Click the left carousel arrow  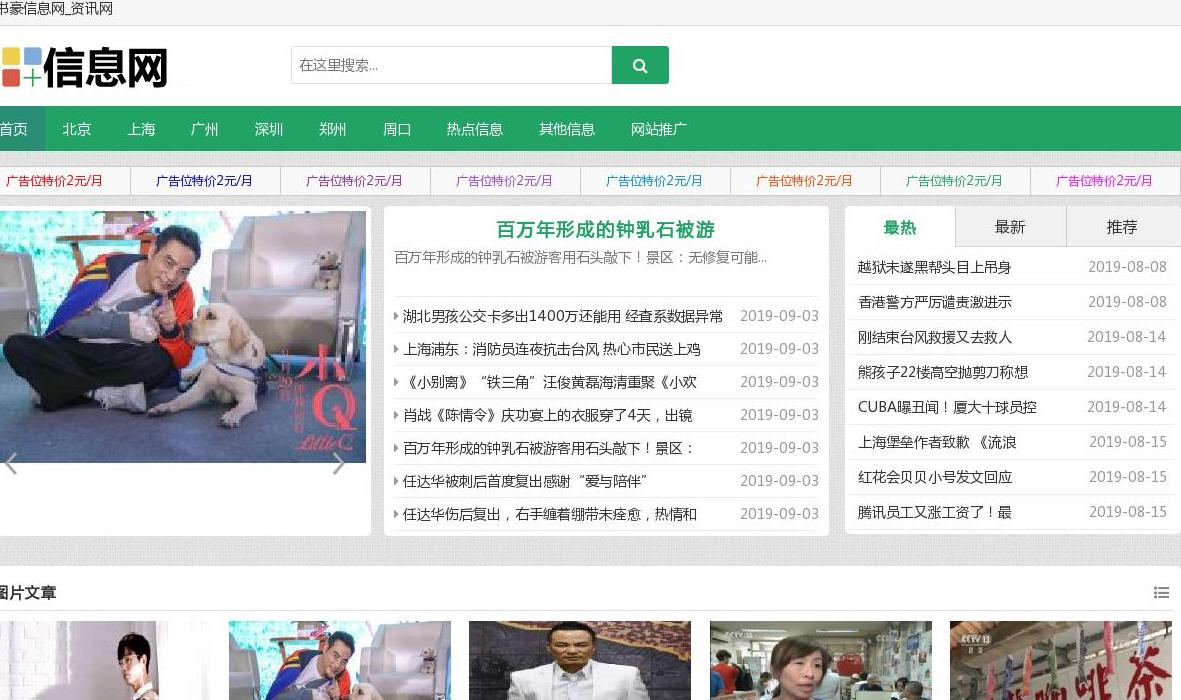pyautogui.click(x=10, y=463)
